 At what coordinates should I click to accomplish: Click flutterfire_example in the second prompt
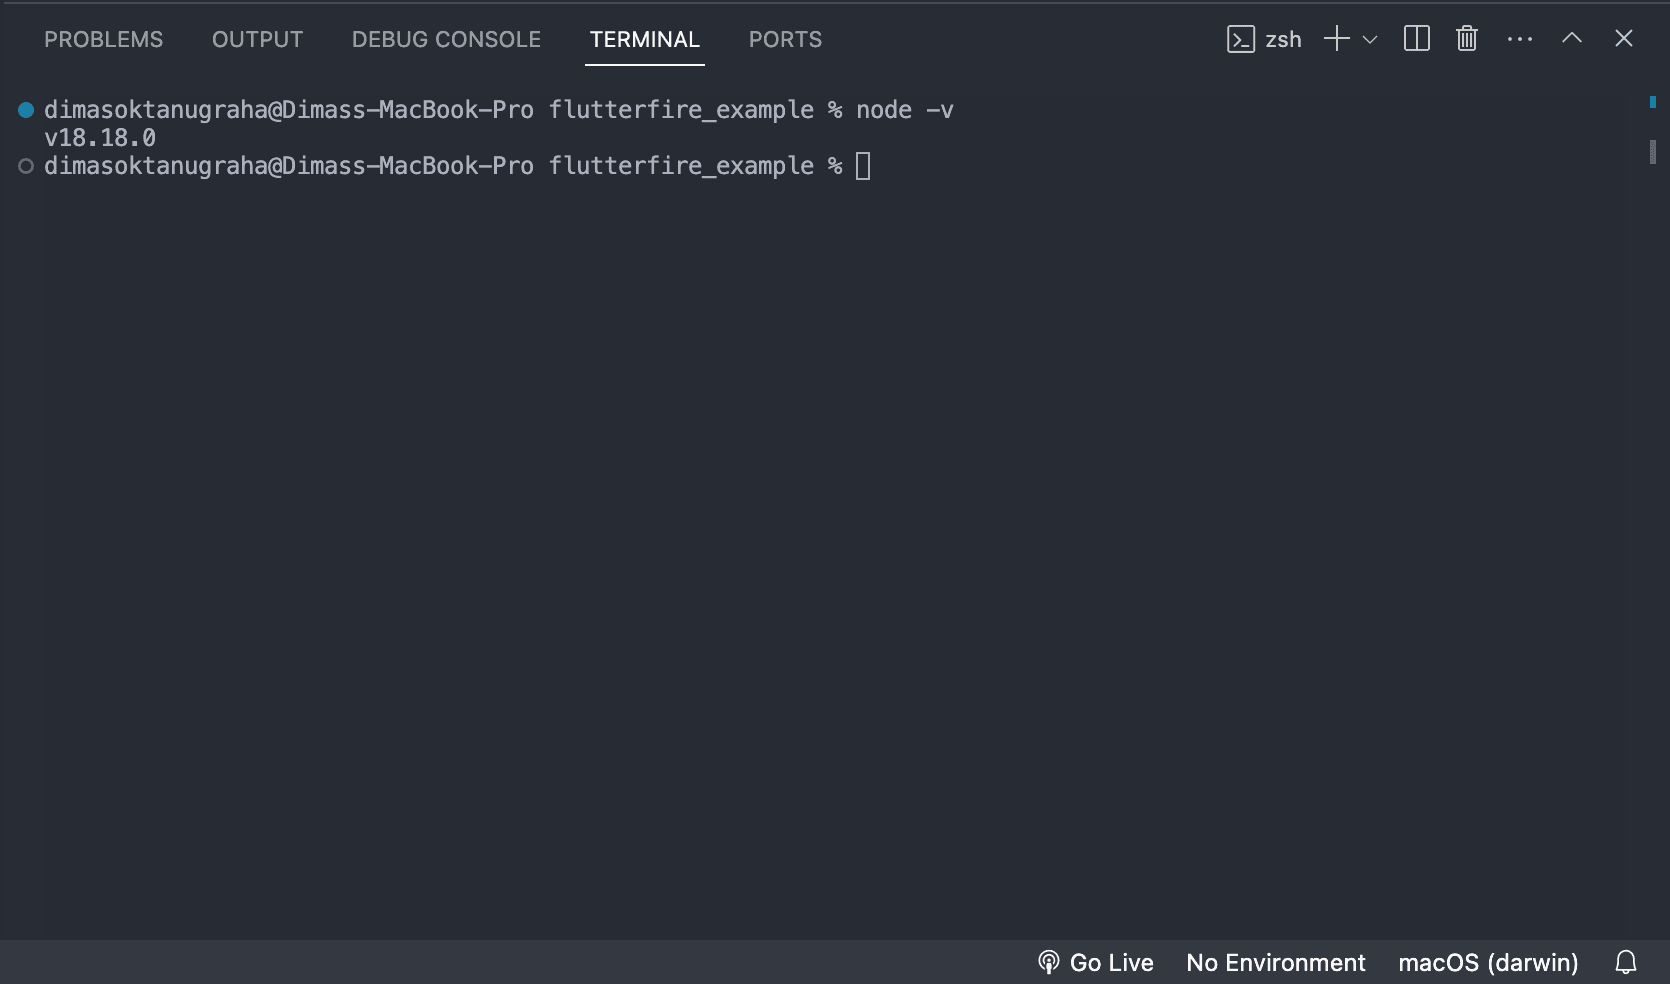pyautogui.click(x=681, y=166)
